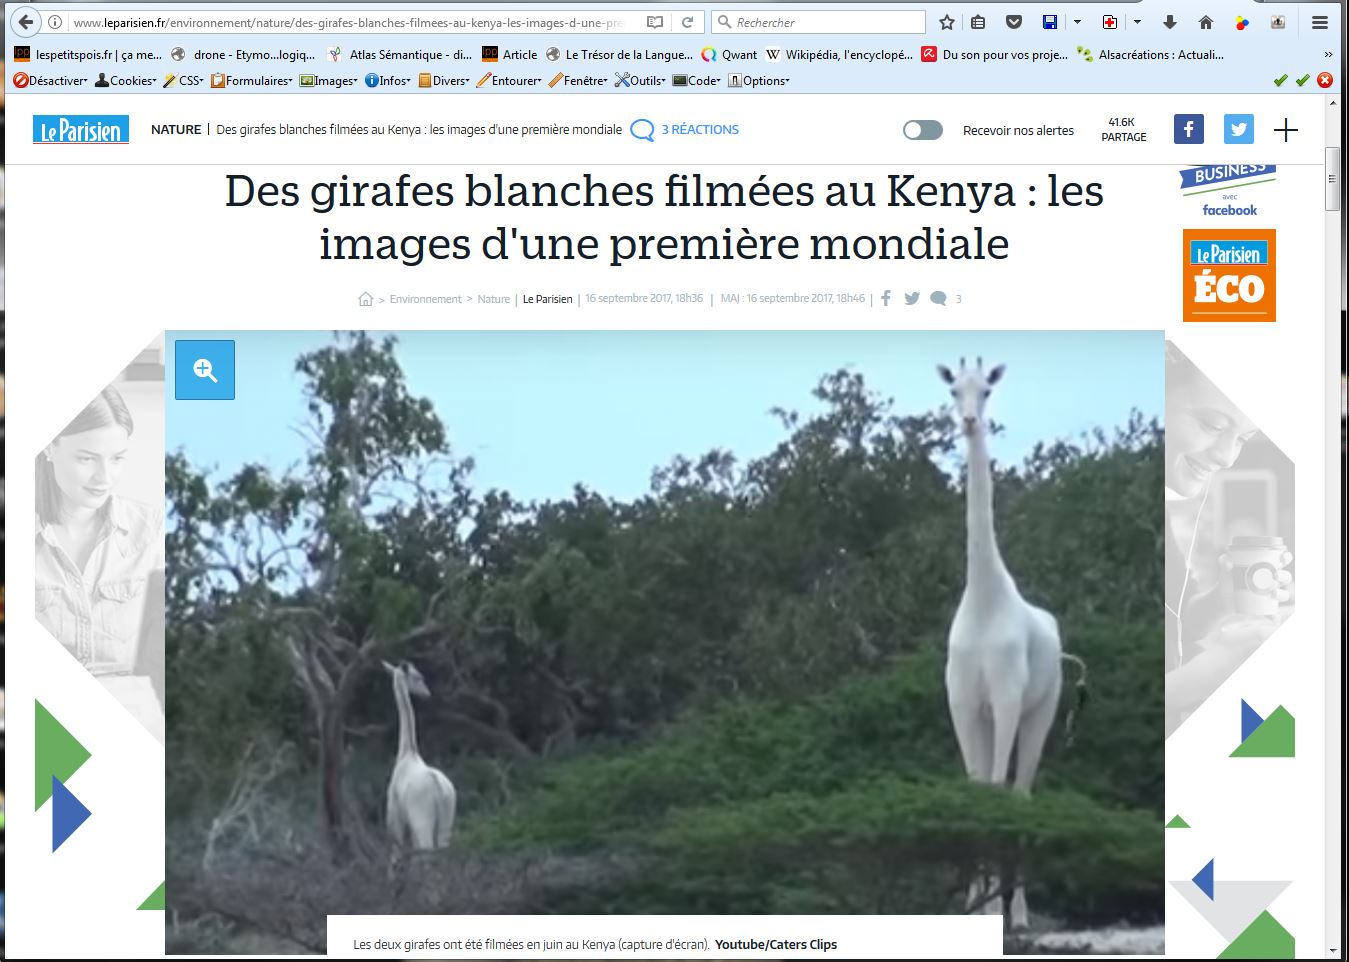Expand the Images dropdown in the toolbar

[x=329, y=81]
